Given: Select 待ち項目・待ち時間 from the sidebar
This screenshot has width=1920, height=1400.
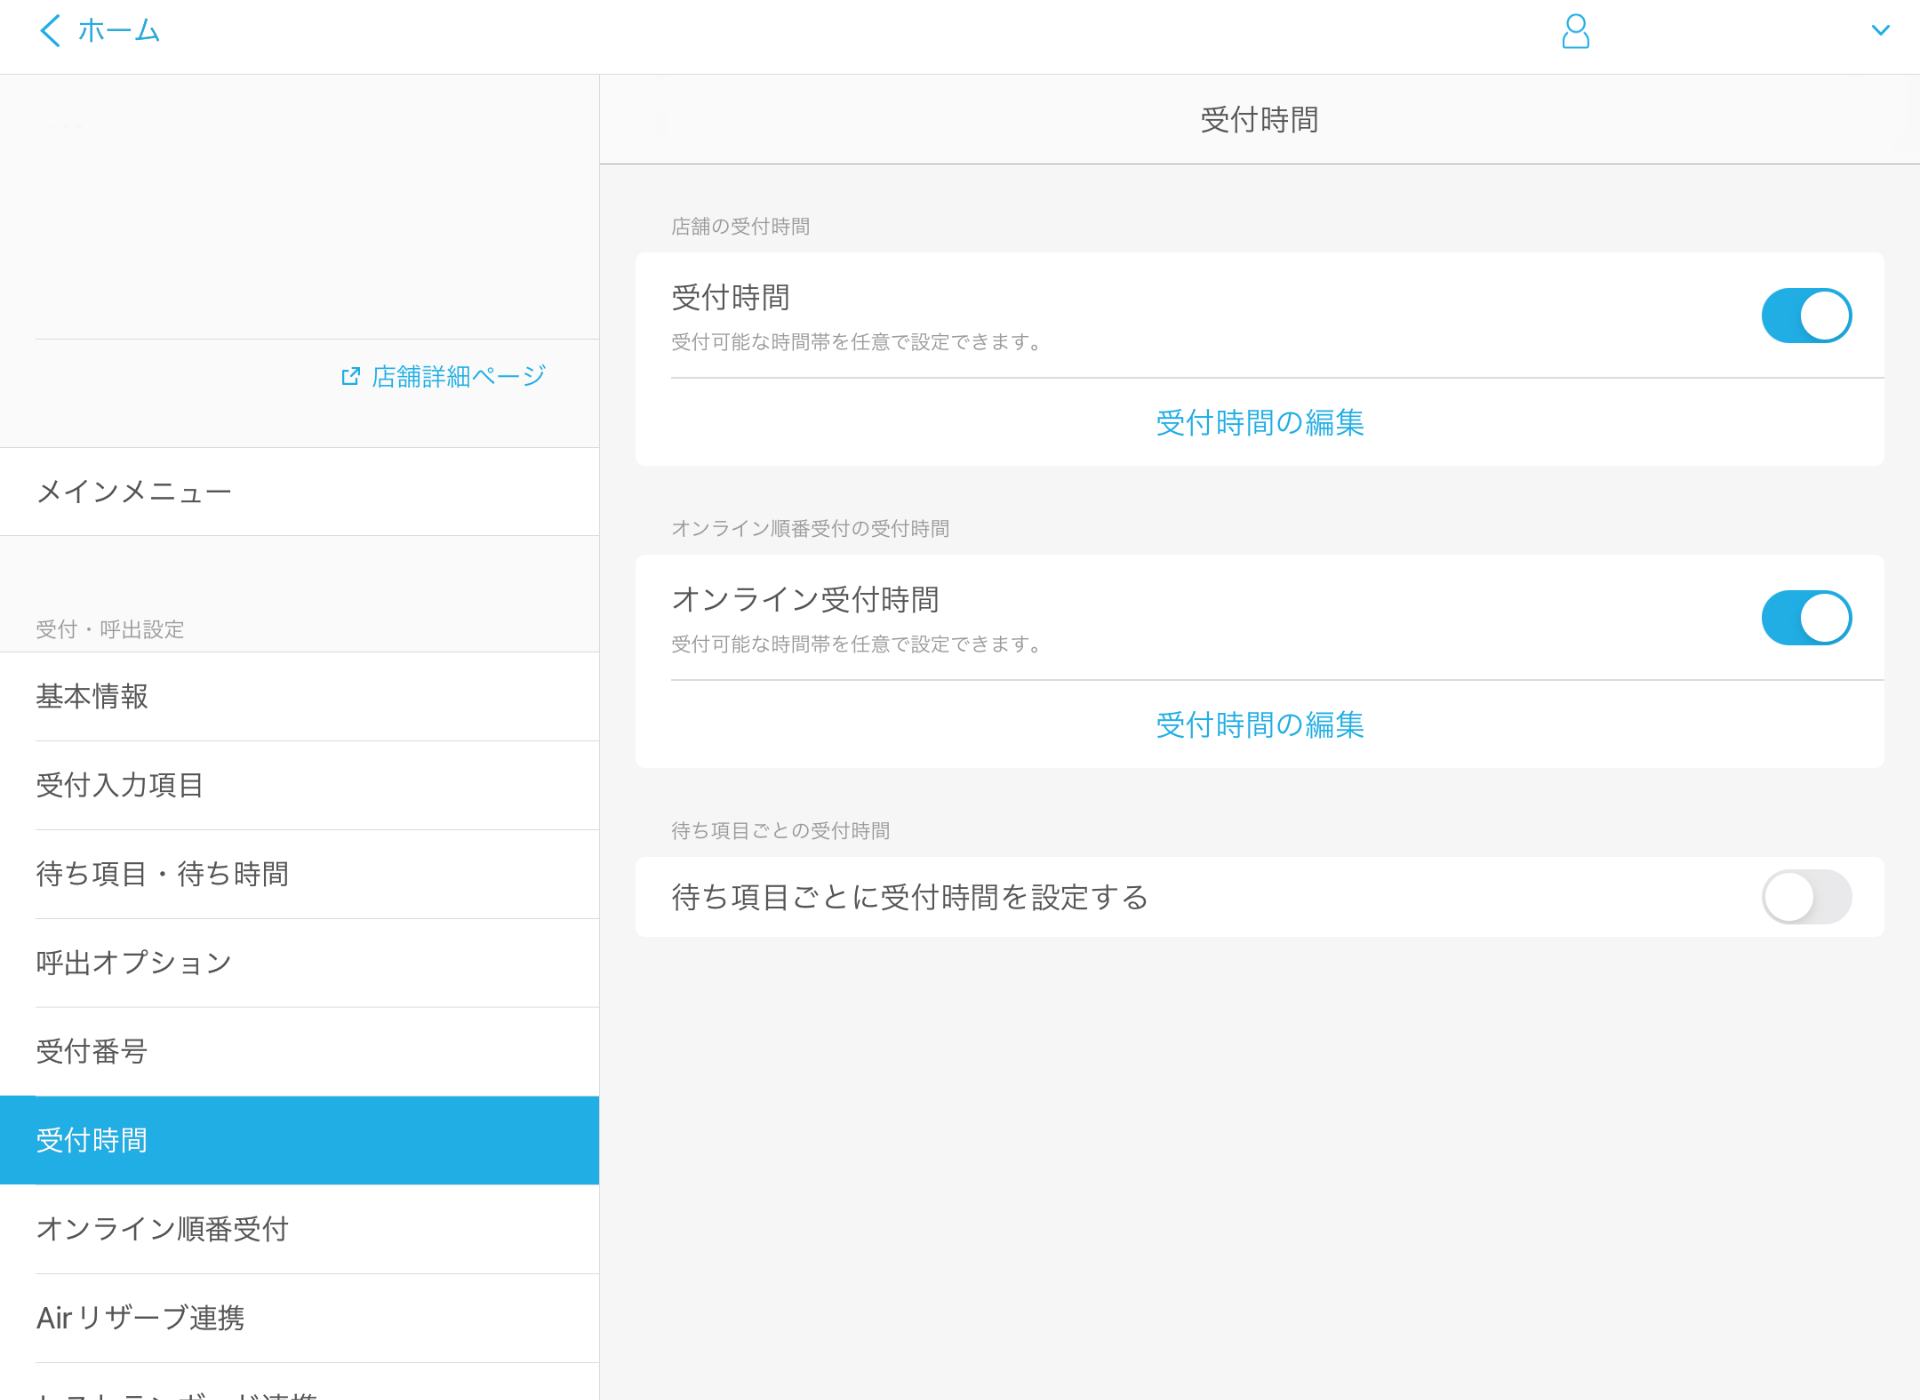Looking at the screenshot, I should click(162, 874).
